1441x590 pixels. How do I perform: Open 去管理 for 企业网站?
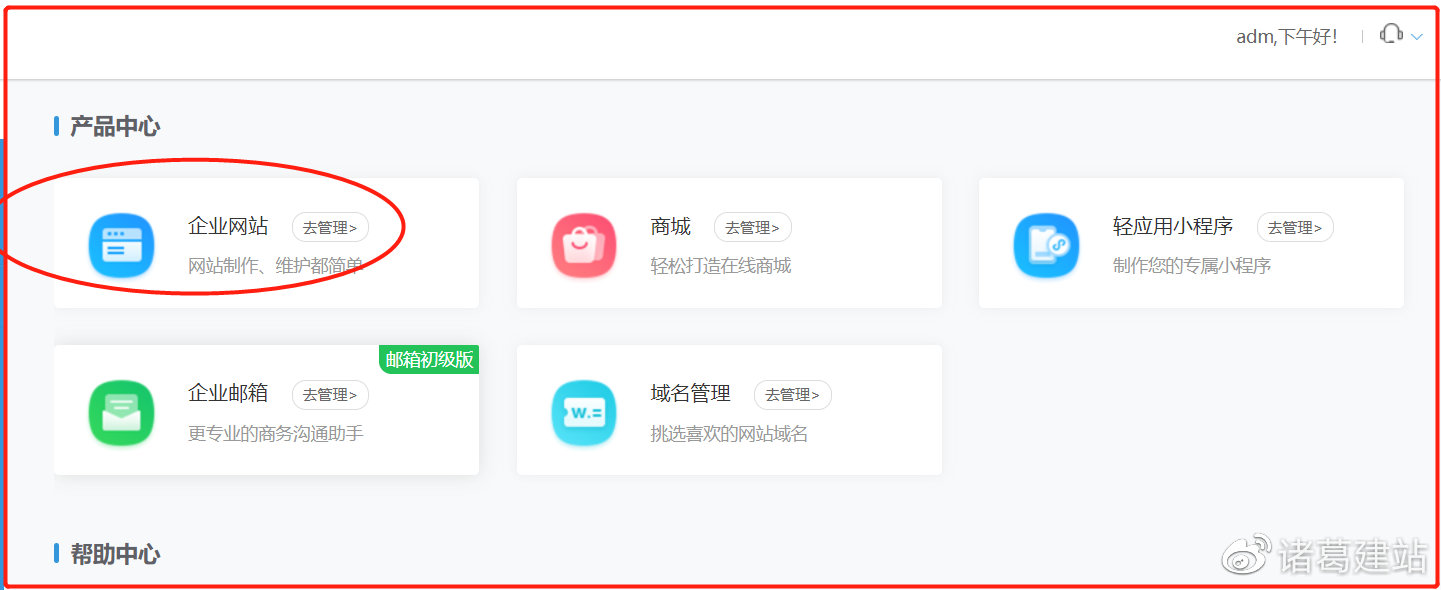point(330,227)
